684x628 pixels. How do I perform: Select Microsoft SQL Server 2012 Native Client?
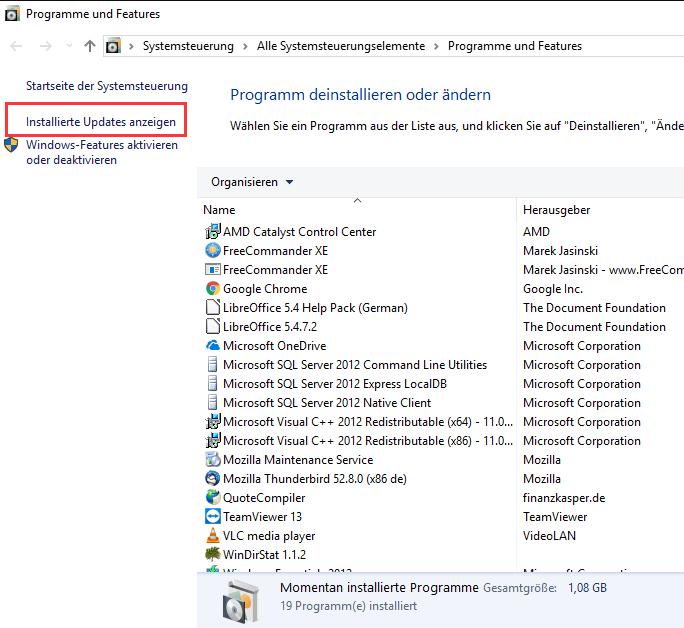327,403
